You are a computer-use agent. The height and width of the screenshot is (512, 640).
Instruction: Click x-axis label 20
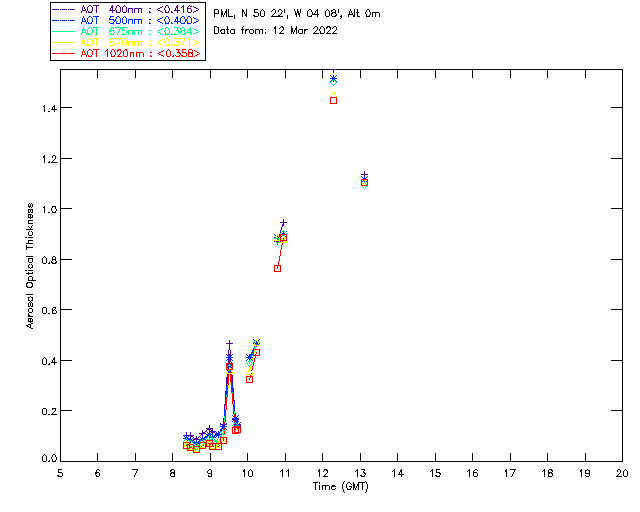pyautogui.click(x=622, y=473)
